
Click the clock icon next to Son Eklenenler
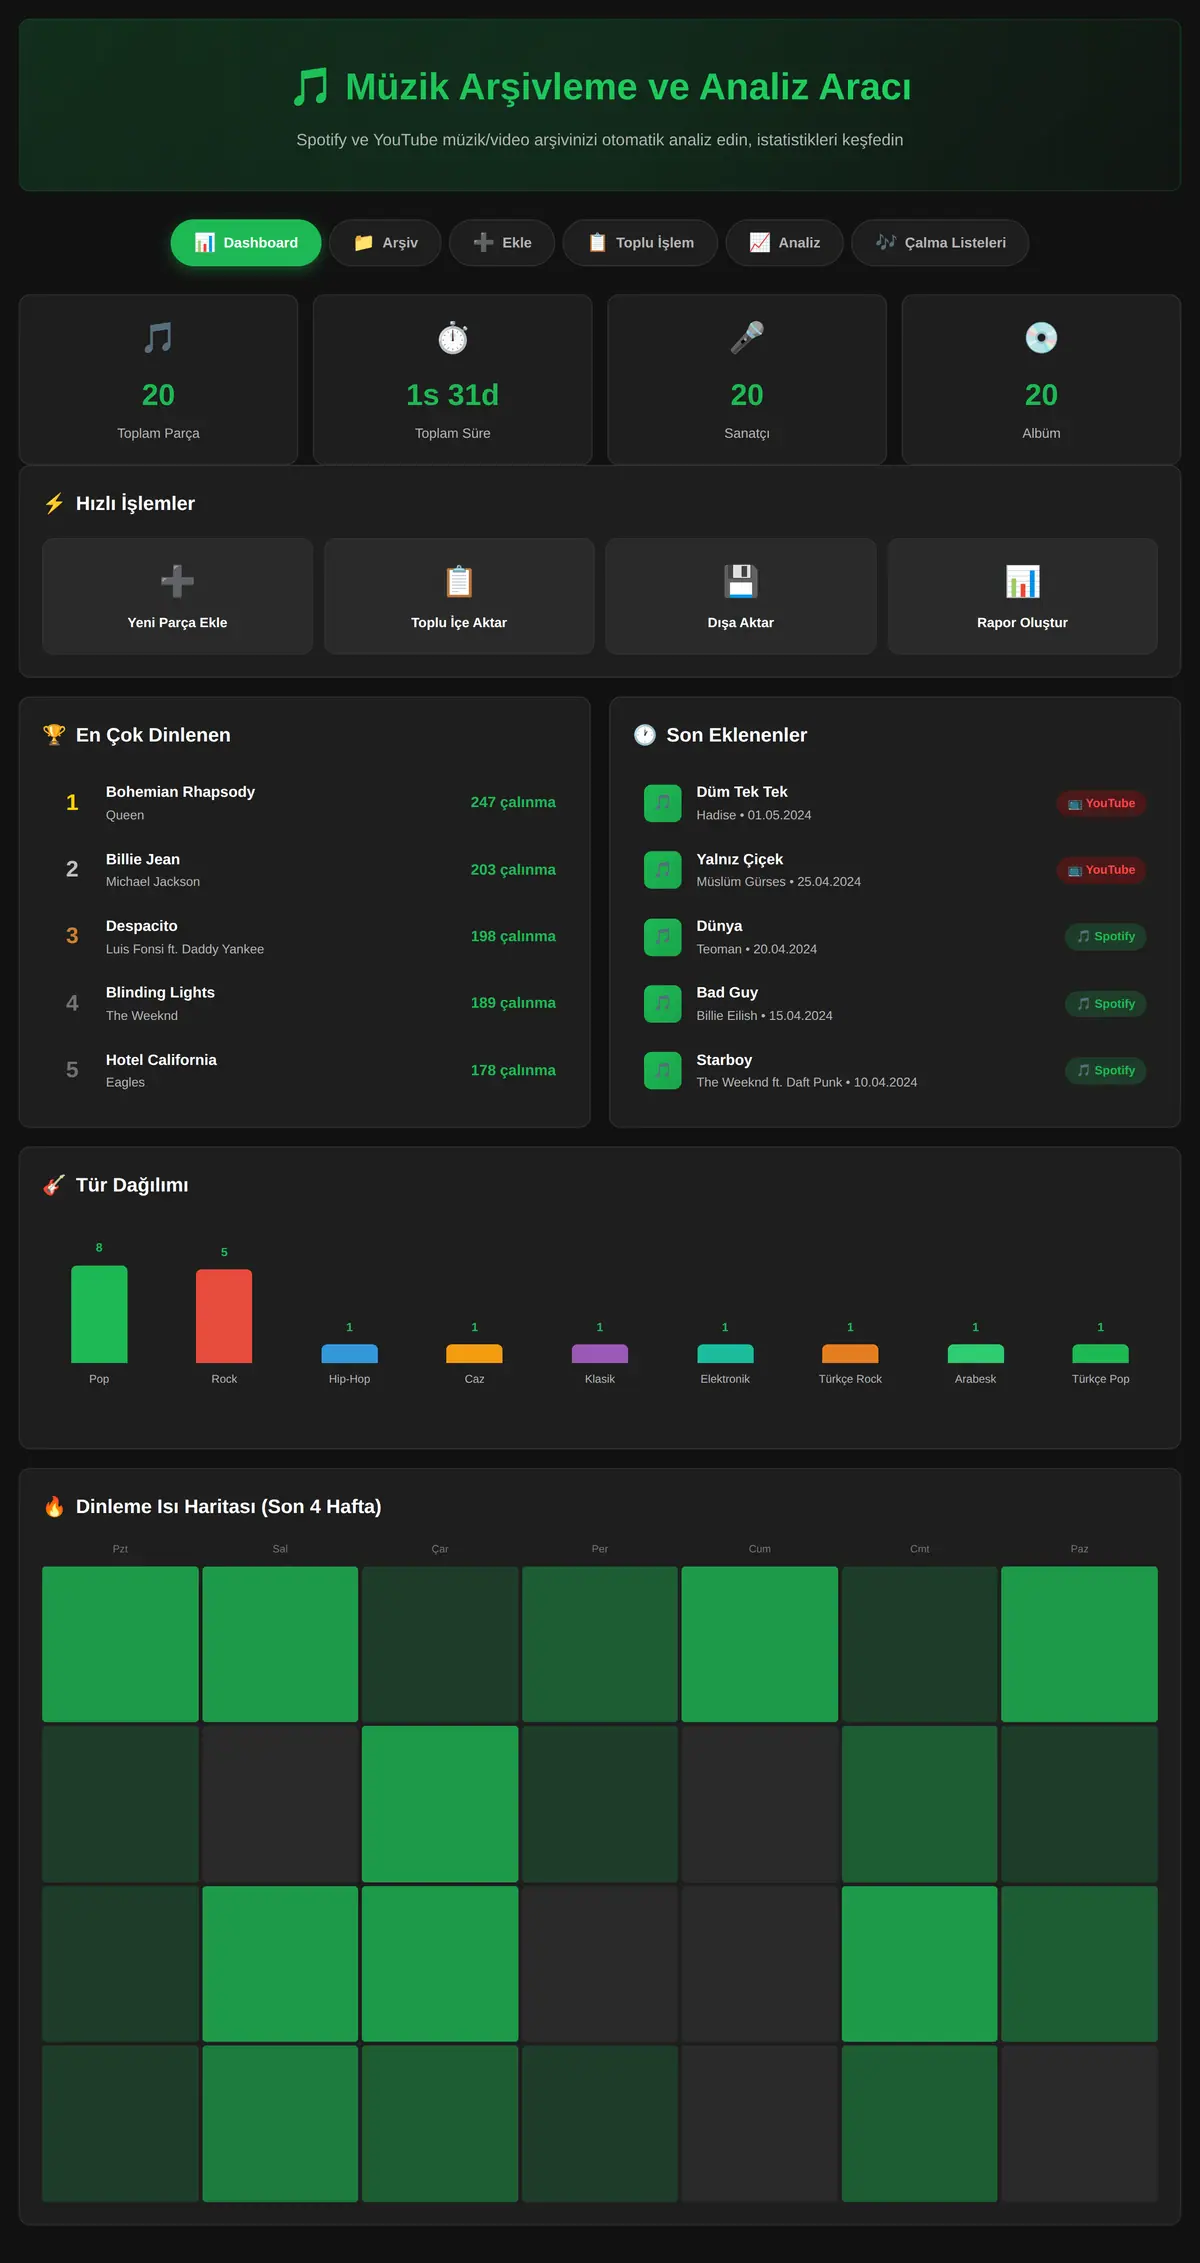[x=645, y=735]
